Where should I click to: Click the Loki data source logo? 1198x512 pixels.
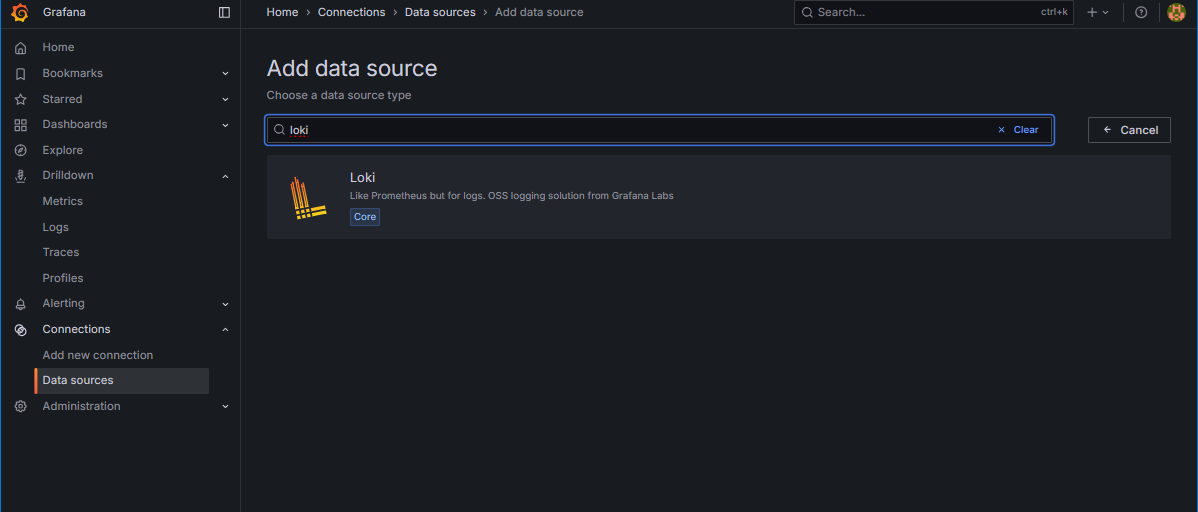pos(308,197)
